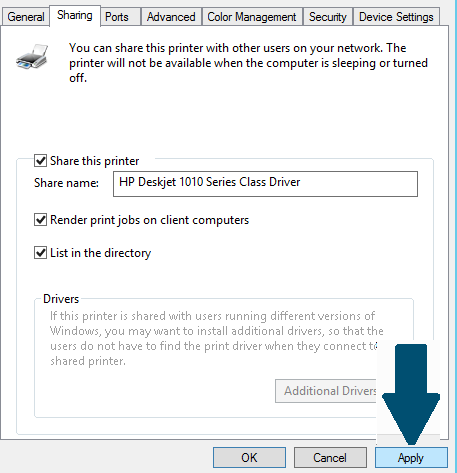
Task: Click the printer icon
Action: point(32,57)
